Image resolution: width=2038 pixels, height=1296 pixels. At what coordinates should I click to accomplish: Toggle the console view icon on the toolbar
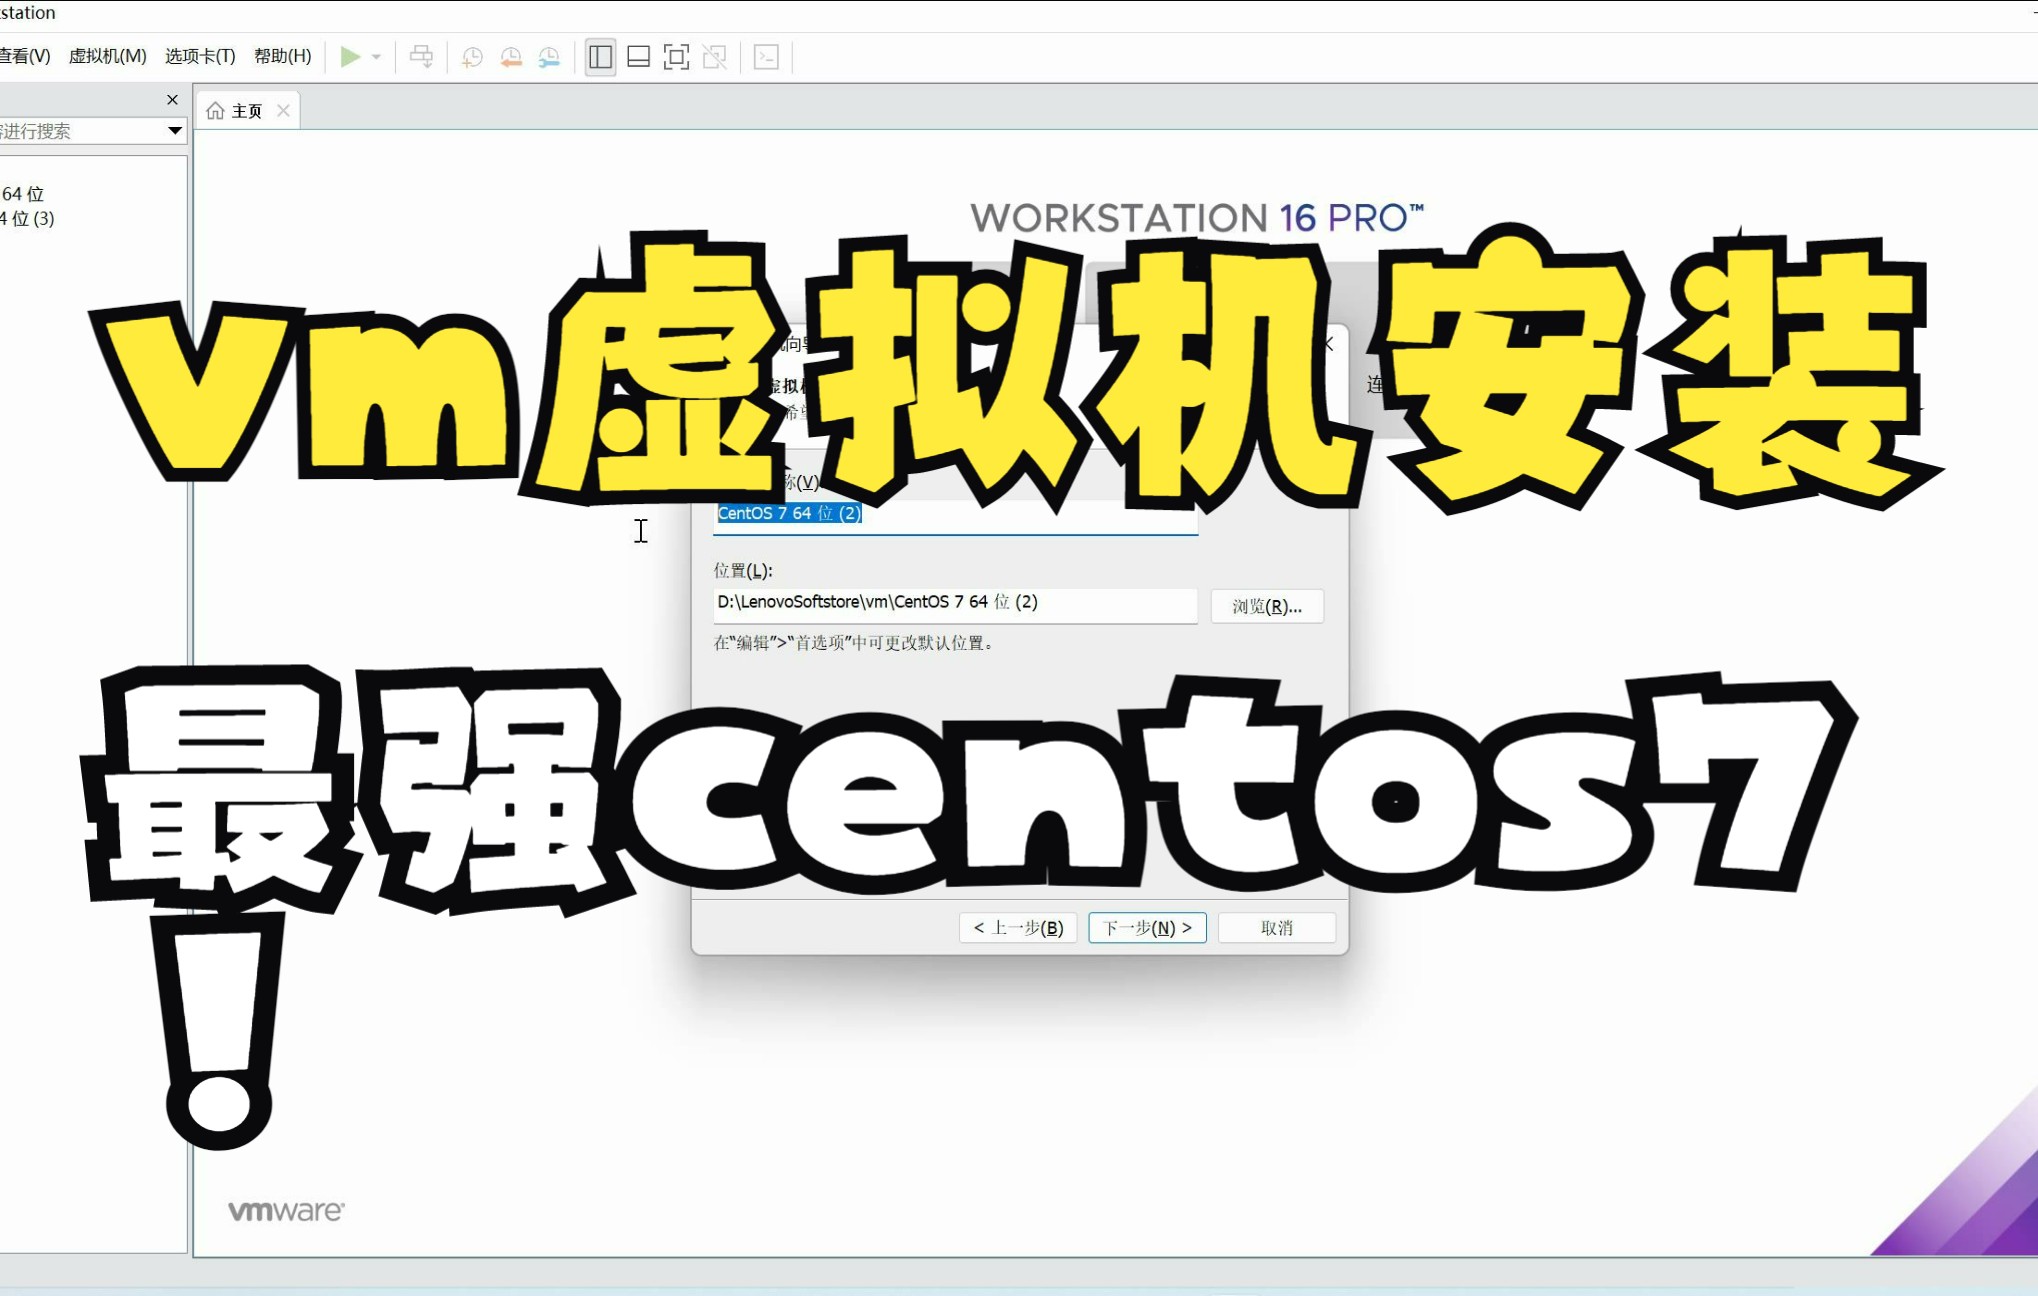(765, 57)
